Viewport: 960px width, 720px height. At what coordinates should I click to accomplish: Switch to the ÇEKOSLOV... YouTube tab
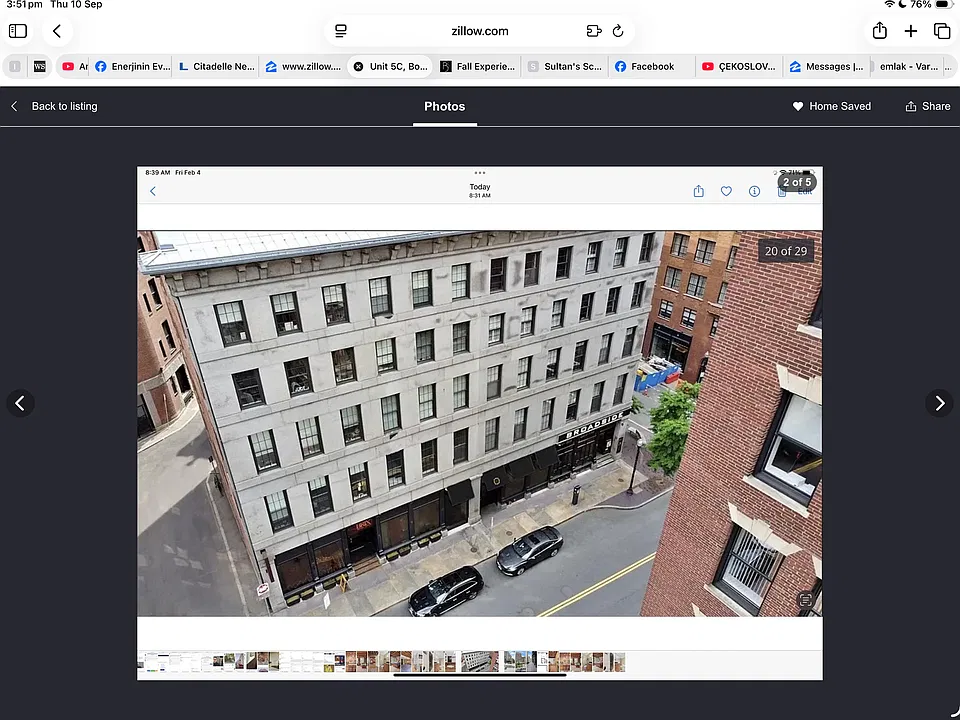tap(738, 66)
